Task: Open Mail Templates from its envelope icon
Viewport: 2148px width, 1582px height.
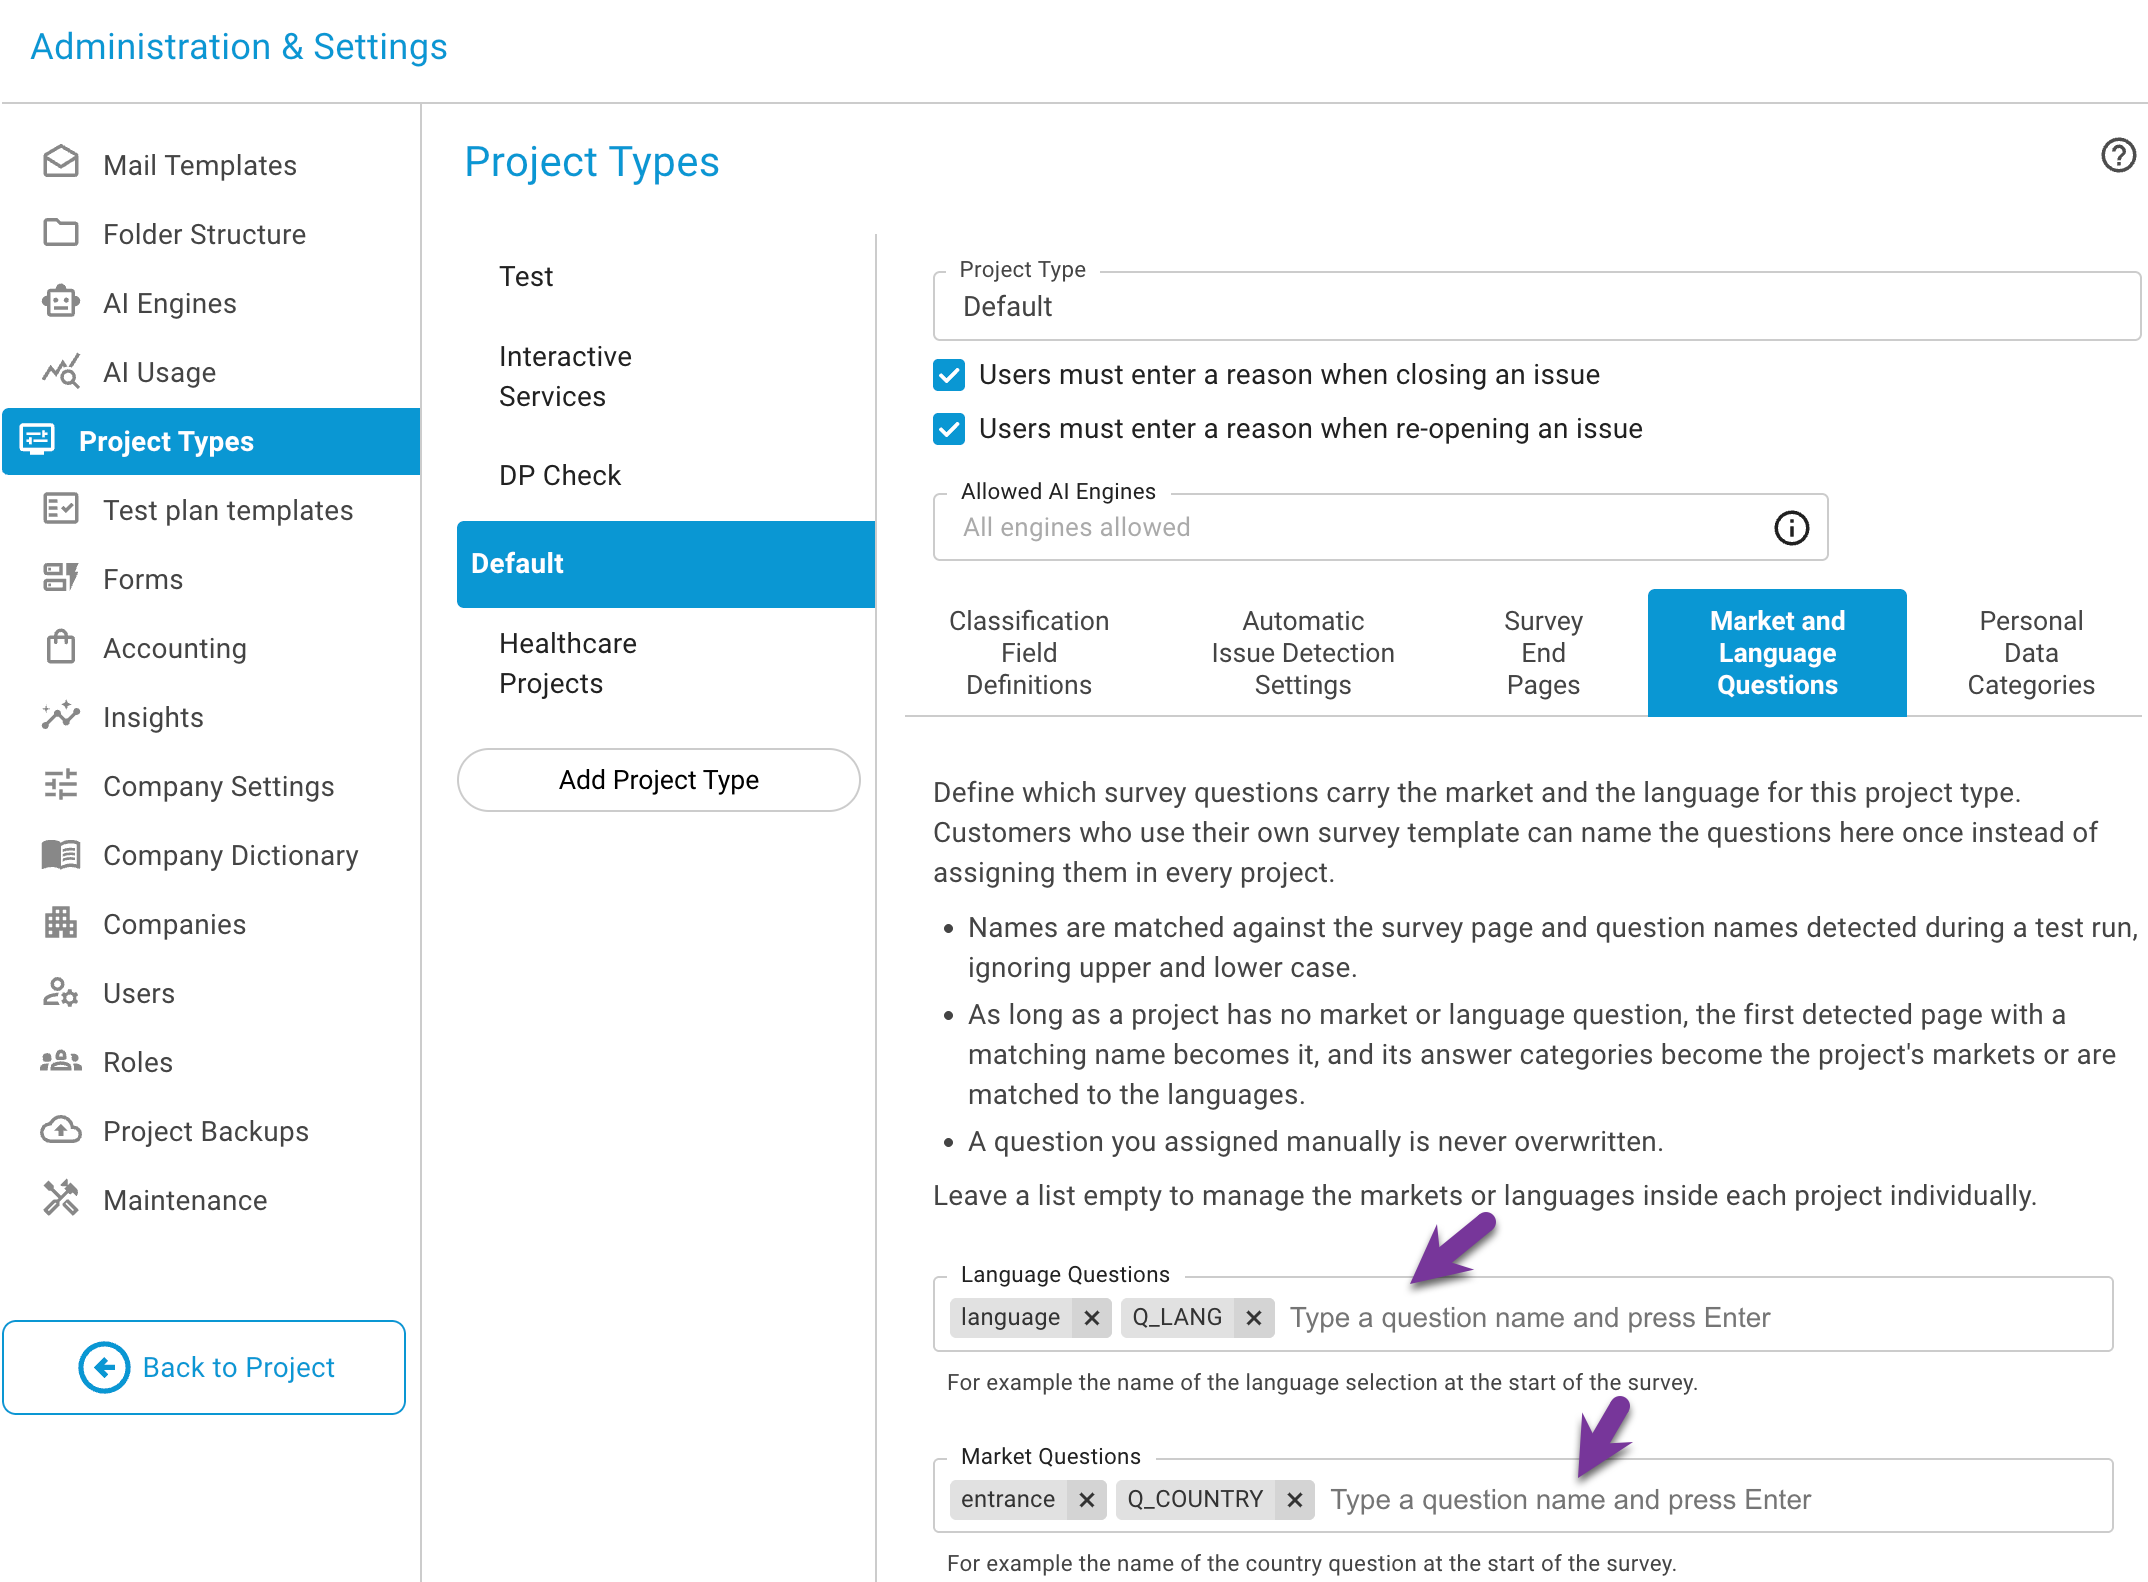Action: click(61, 163)
